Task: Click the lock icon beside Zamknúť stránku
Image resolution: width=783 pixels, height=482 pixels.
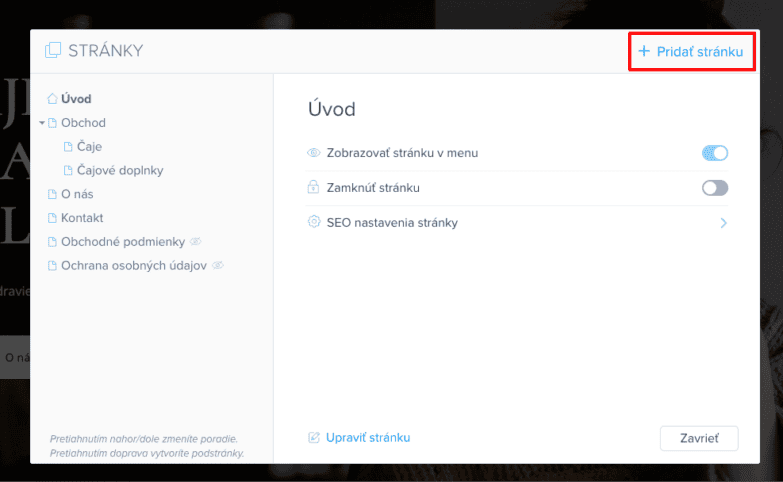Action: click(x=314, y=188)
